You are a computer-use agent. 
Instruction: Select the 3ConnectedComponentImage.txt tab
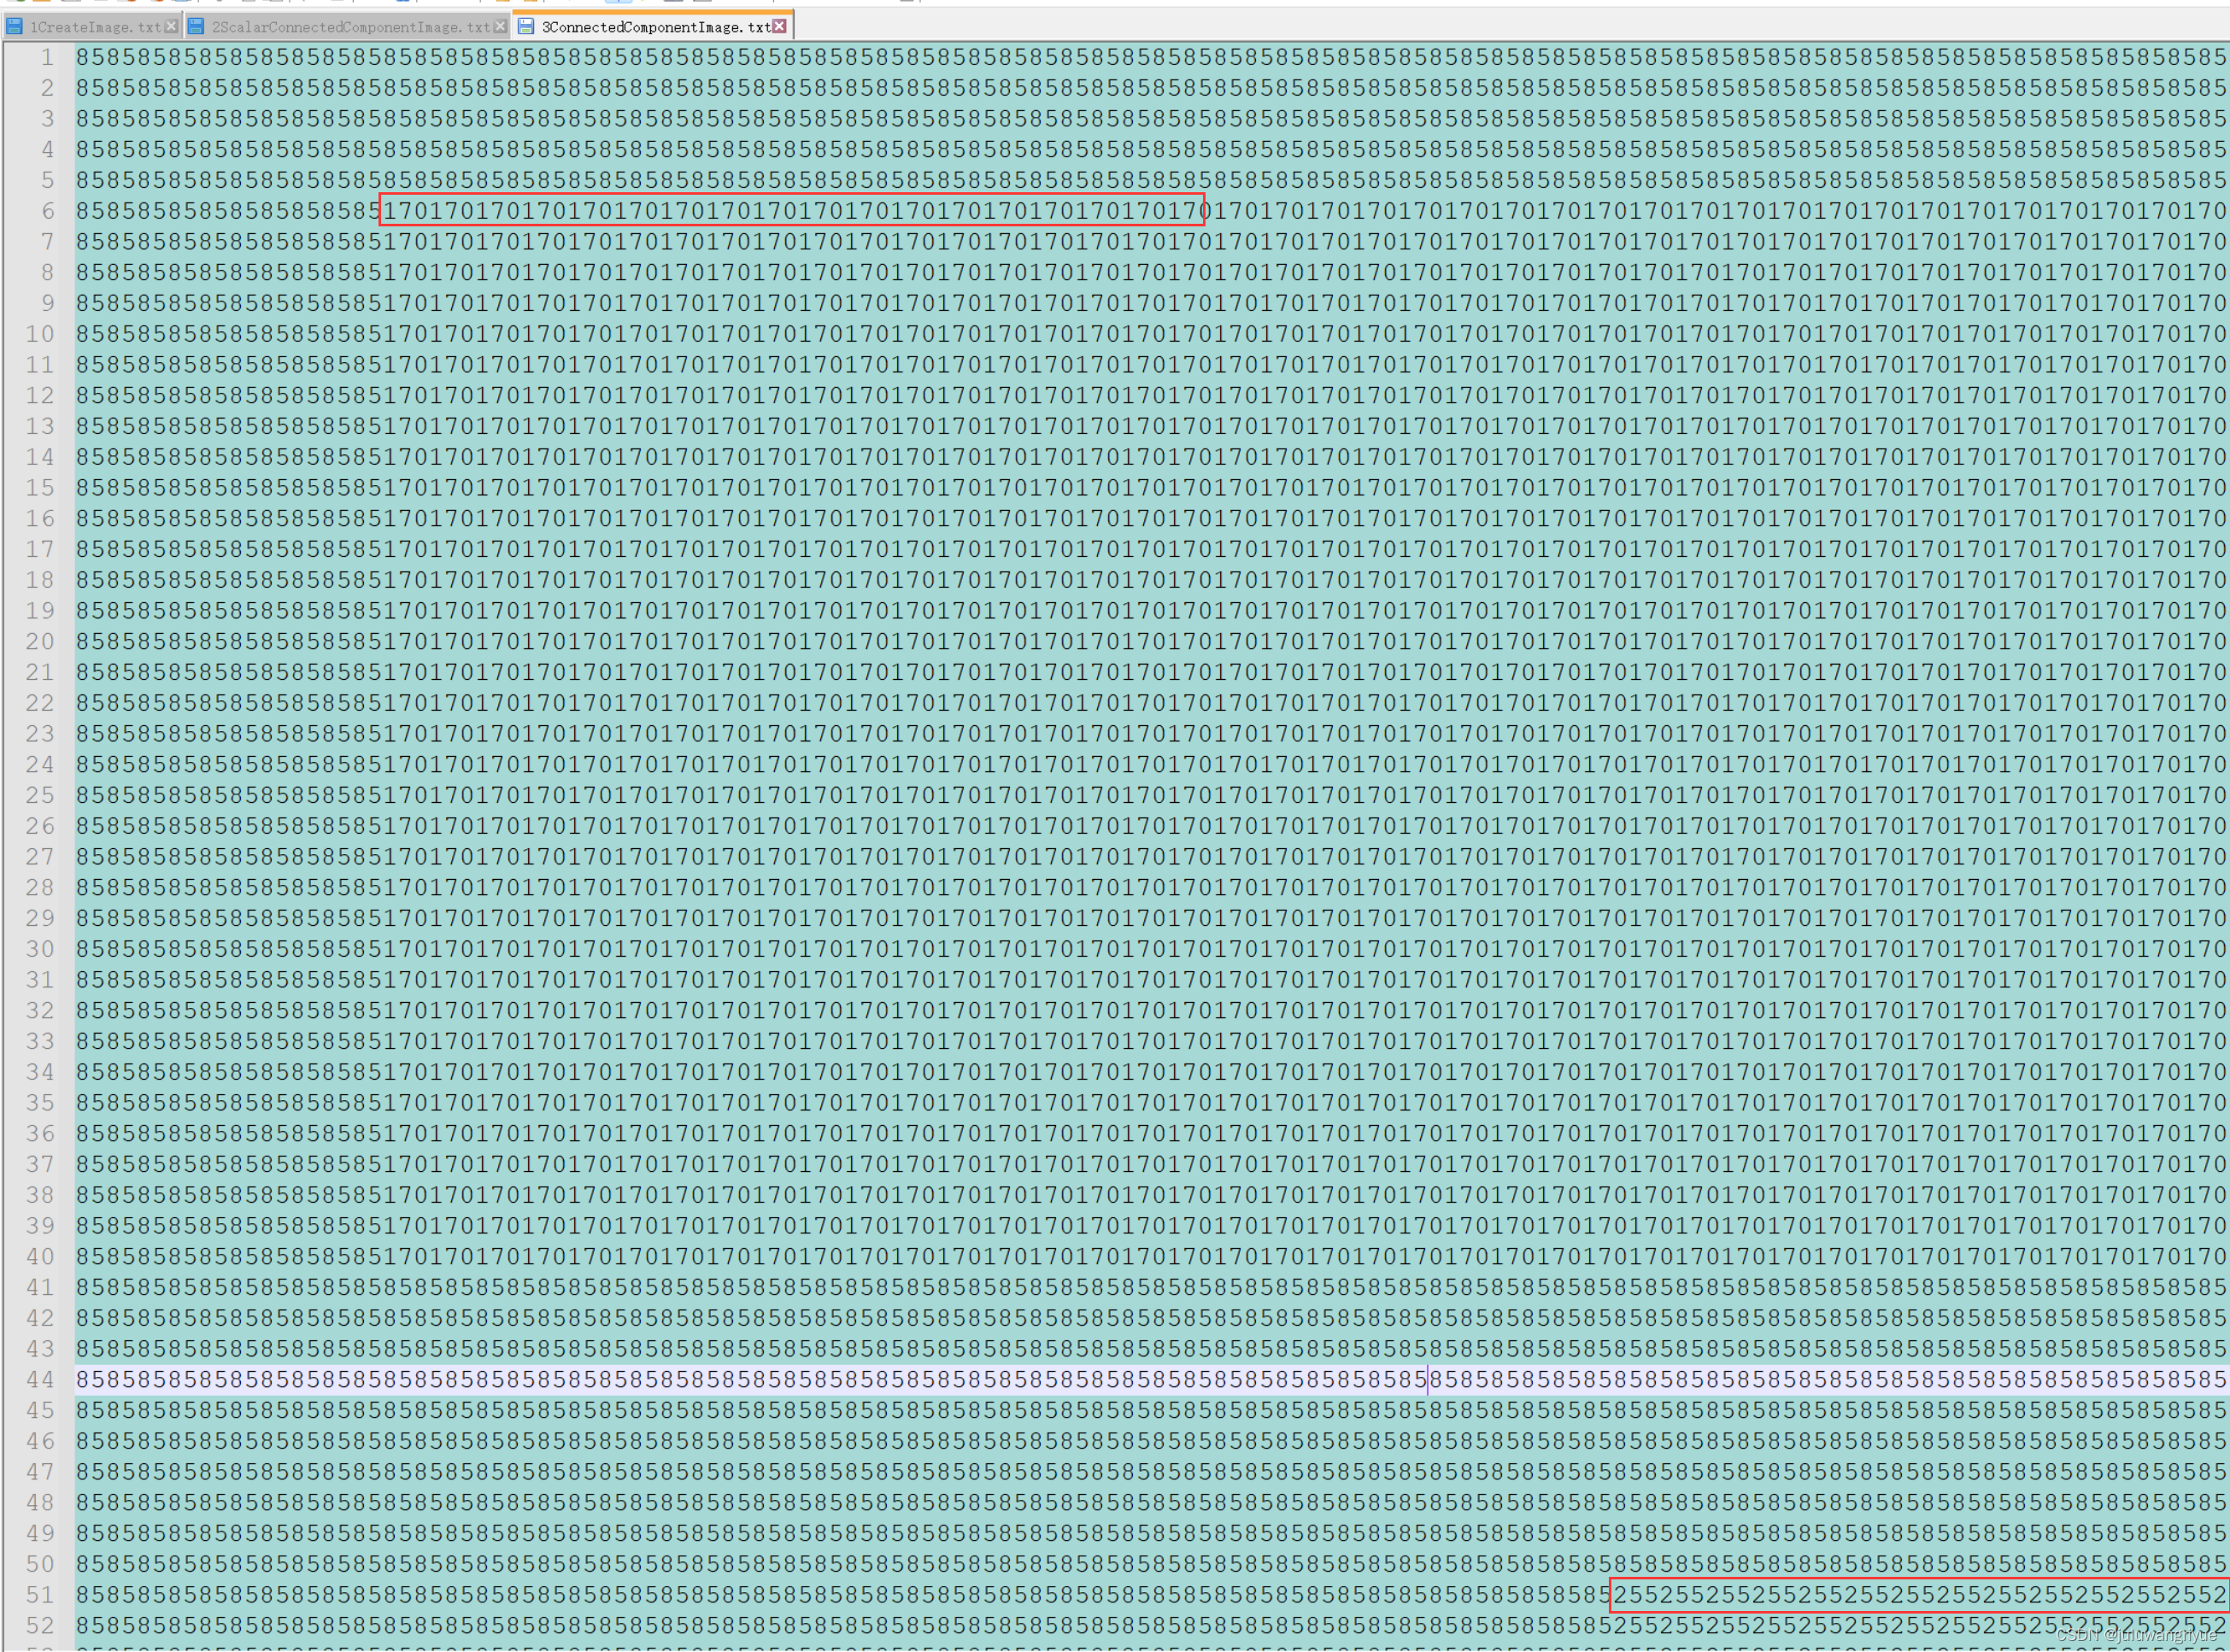tap(654, 26)
